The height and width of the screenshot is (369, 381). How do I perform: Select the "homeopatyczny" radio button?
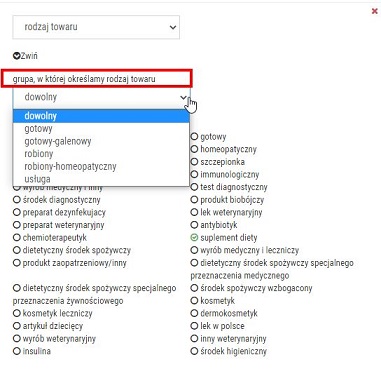(x=194, y=149)
